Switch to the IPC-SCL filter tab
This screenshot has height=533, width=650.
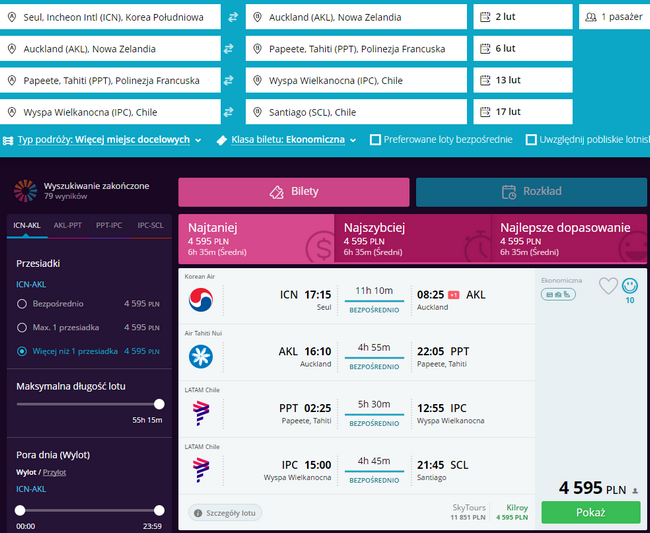(150, 225)
